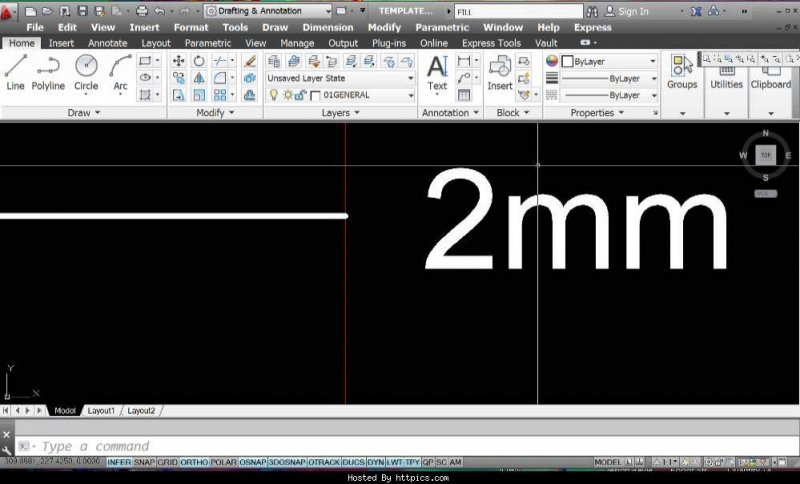Click the Undo arrow icon

pyautogui.click(x=160, y=11)
